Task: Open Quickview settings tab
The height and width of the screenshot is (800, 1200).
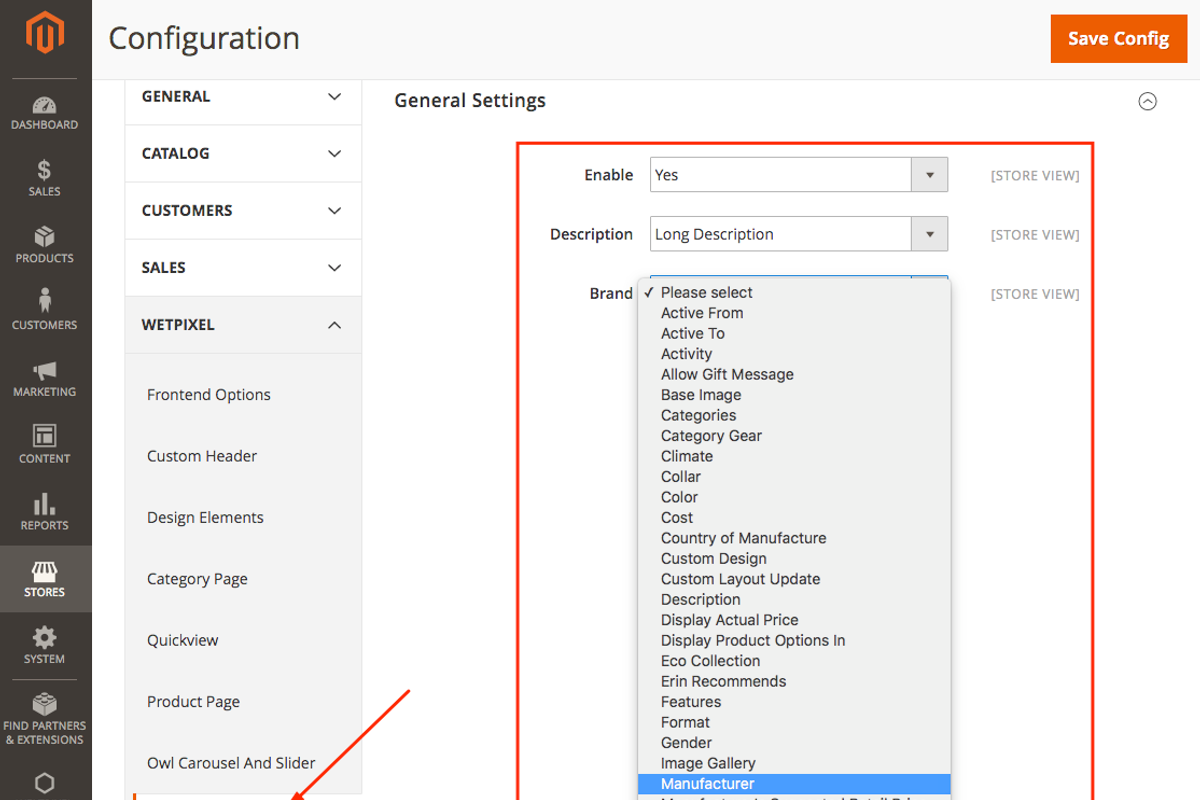Action: [x=182, y=640]
